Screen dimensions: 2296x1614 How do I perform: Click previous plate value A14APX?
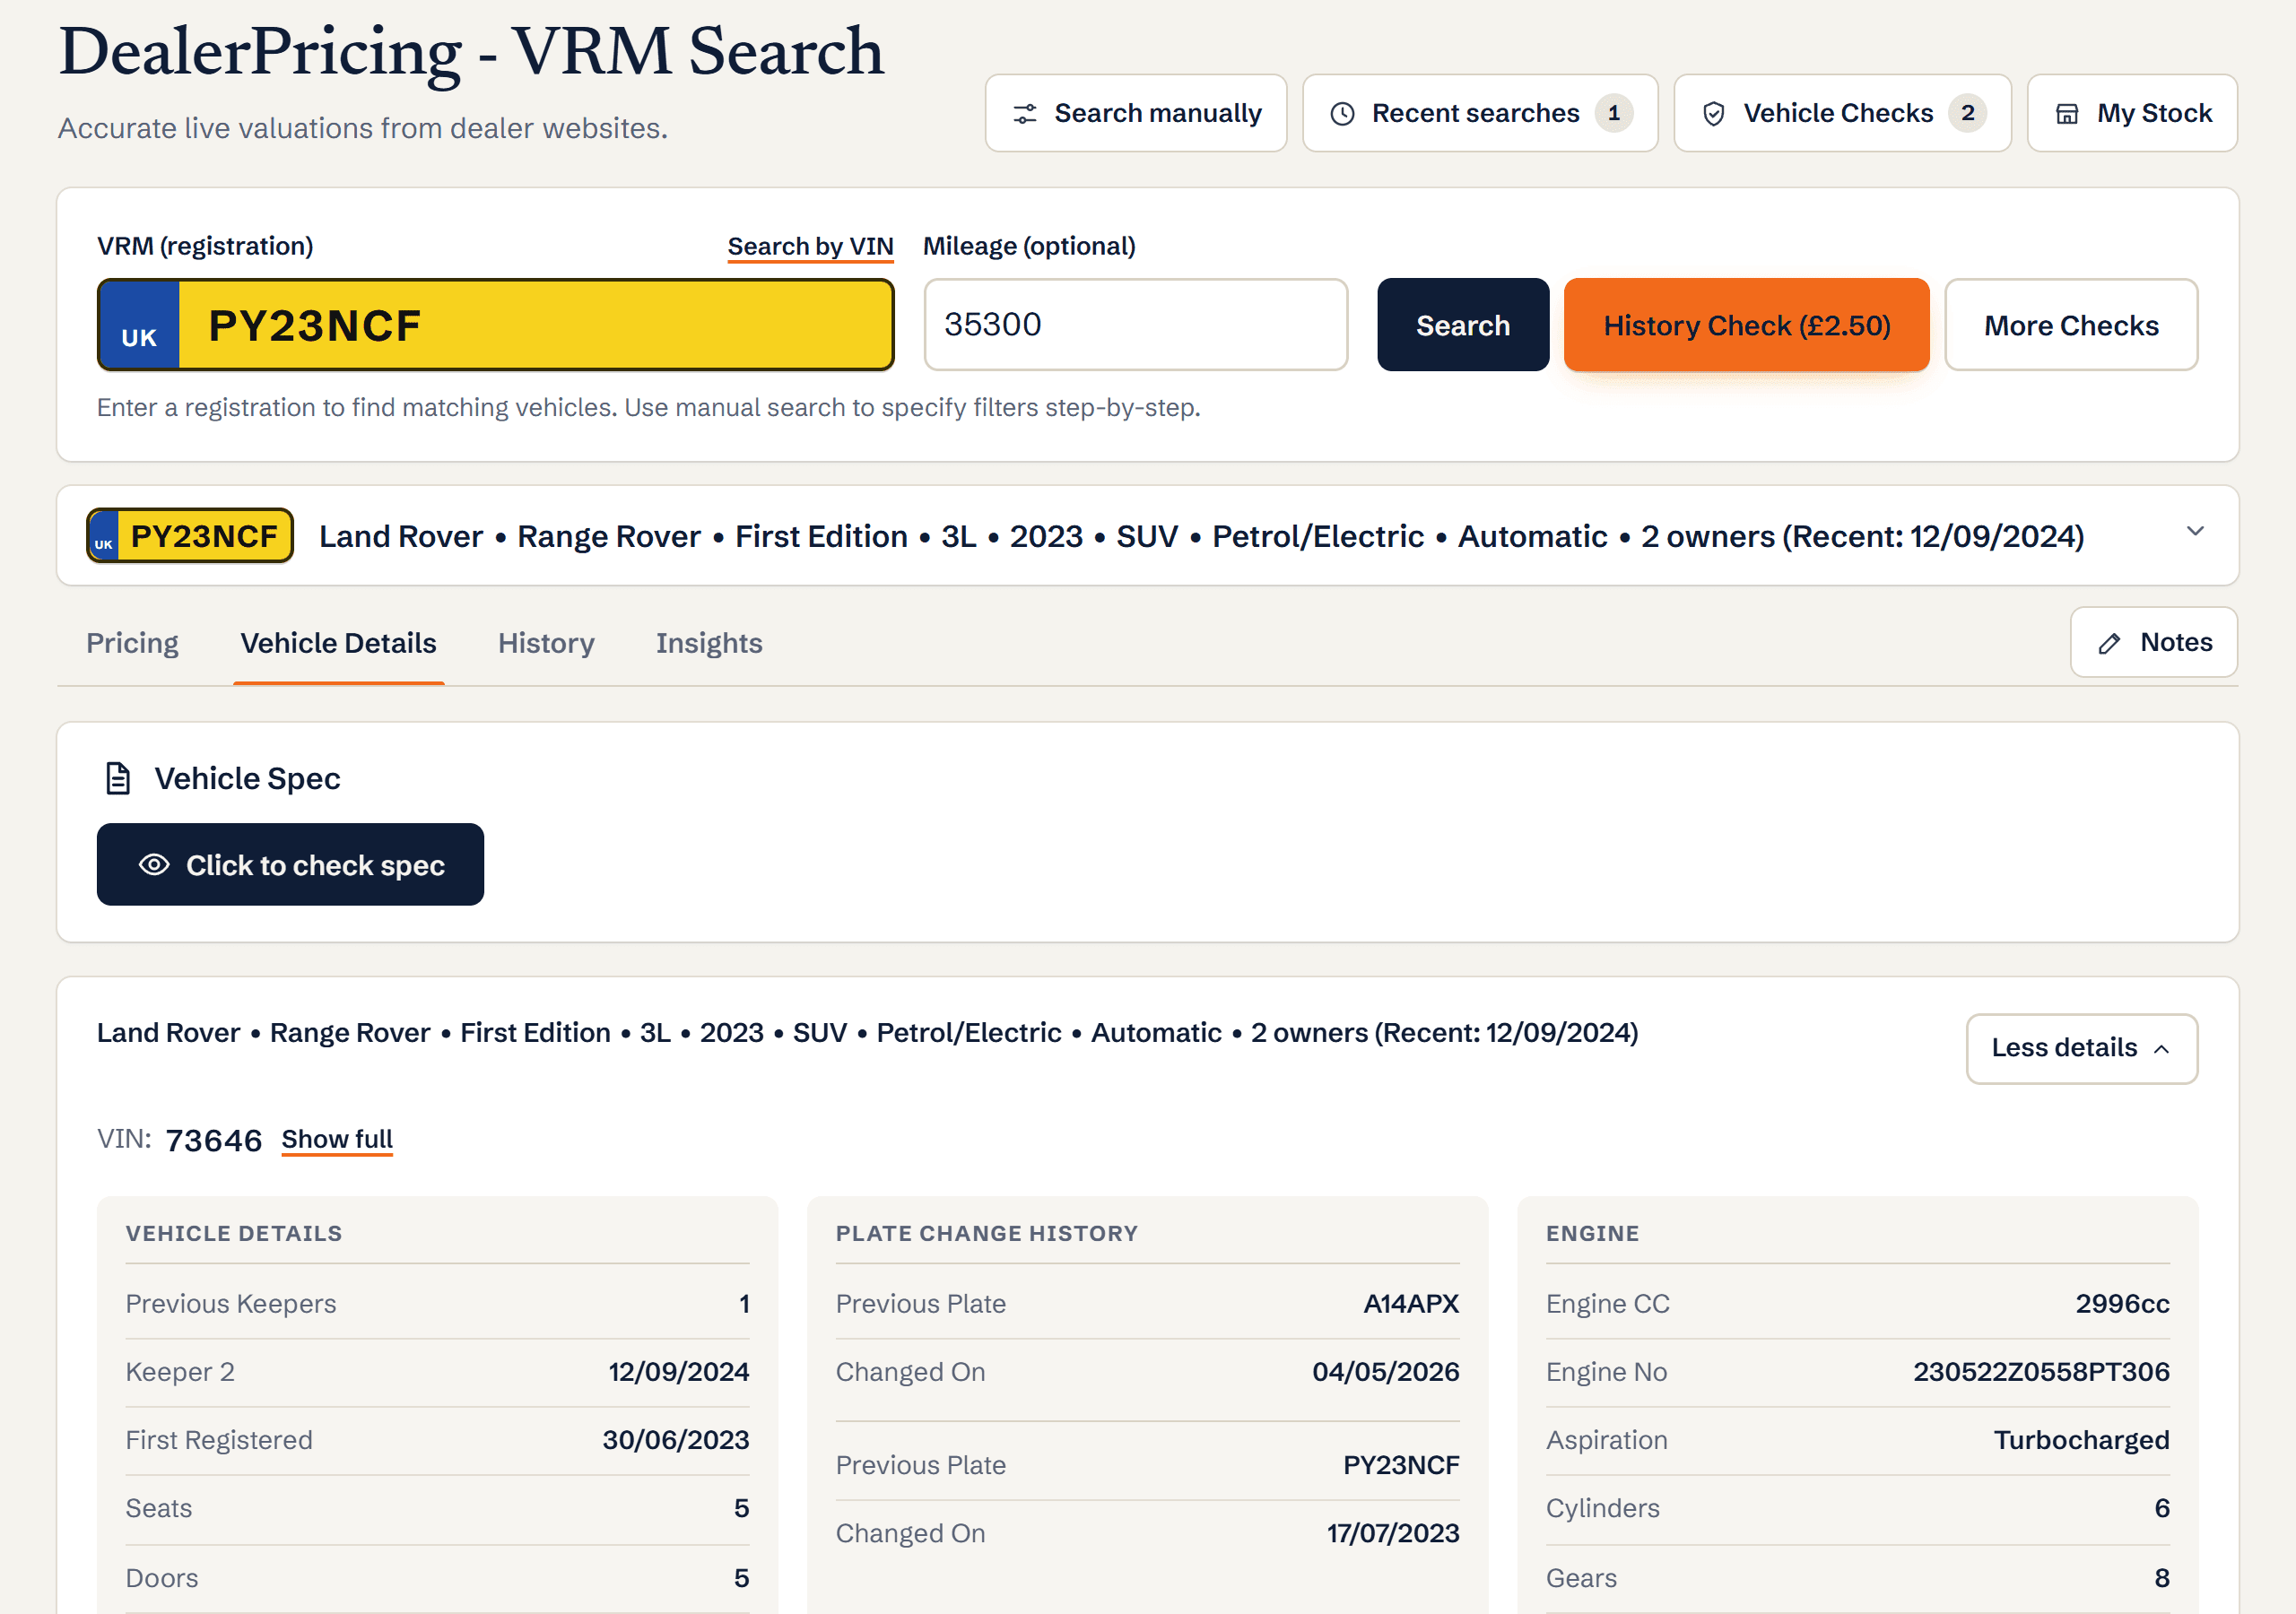1411,1303
